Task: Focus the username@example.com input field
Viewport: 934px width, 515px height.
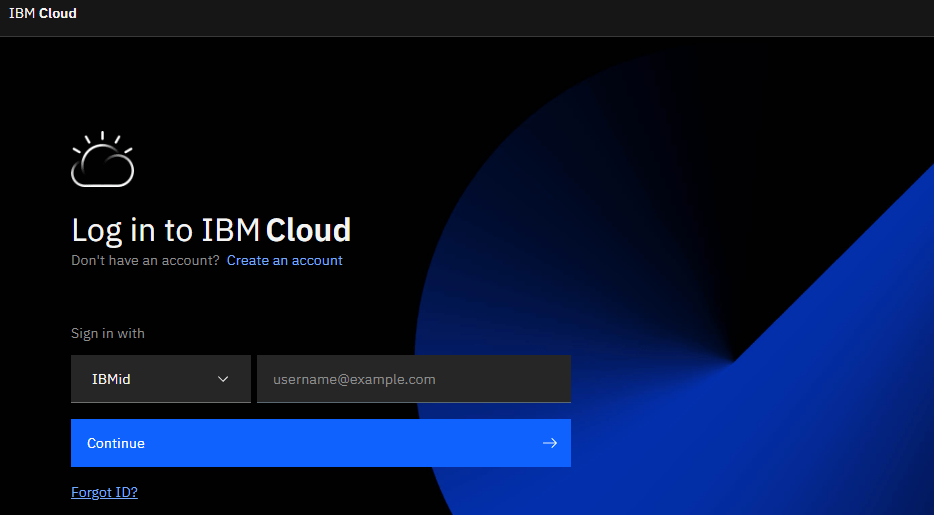Action: tap(414, 379)
